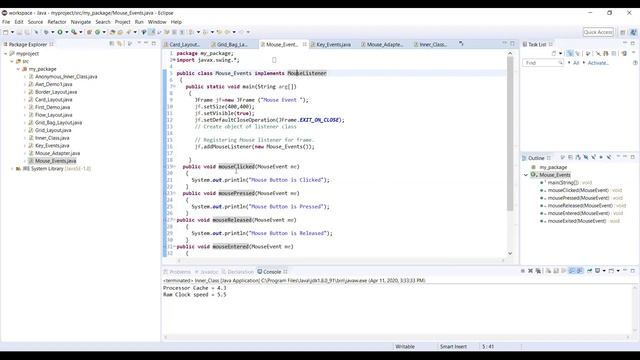Click the Display Selected Console icon
Screen dimensions: 640x360
click(598, 271)
